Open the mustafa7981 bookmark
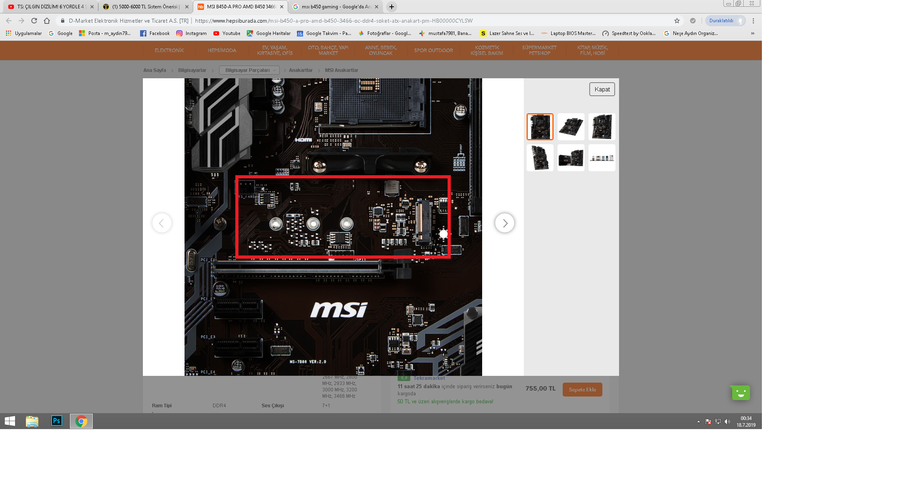 [445, 33]
